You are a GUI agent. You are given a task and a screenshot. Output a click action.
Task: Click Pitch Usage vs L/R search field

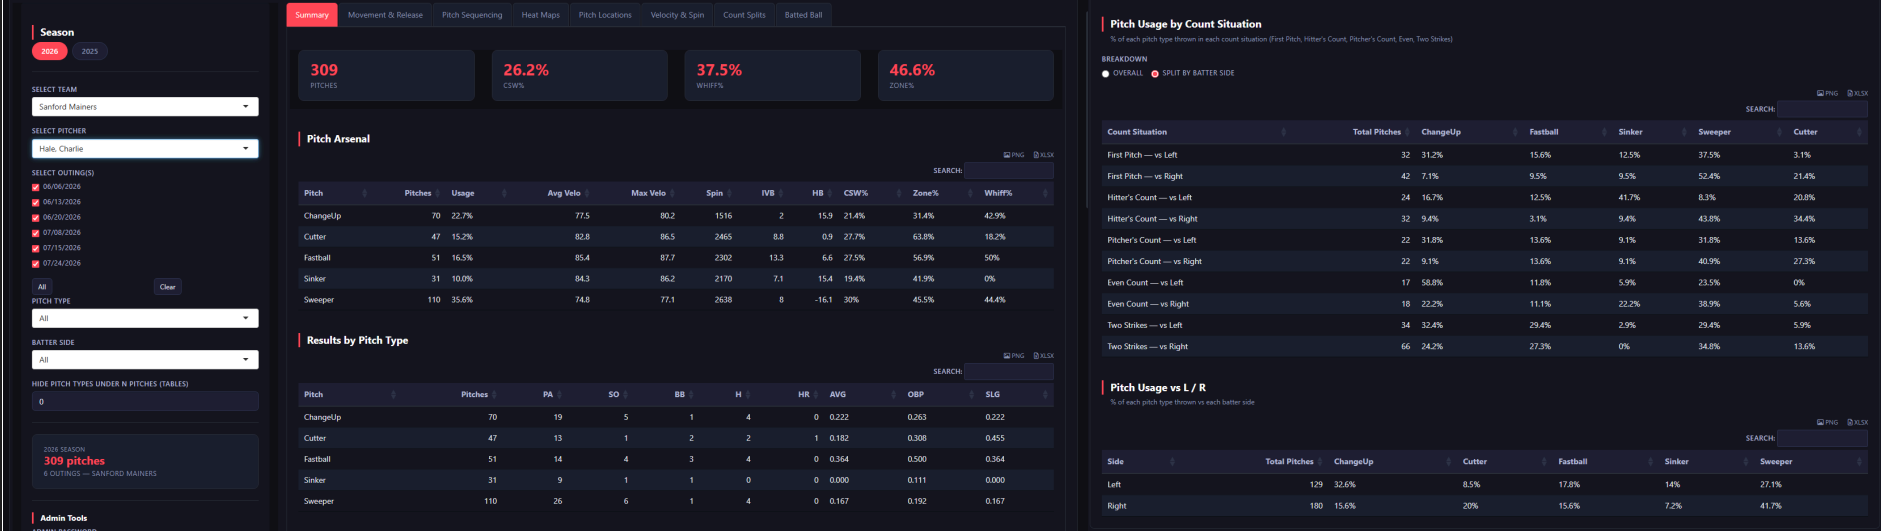[x=1823, y=438]
